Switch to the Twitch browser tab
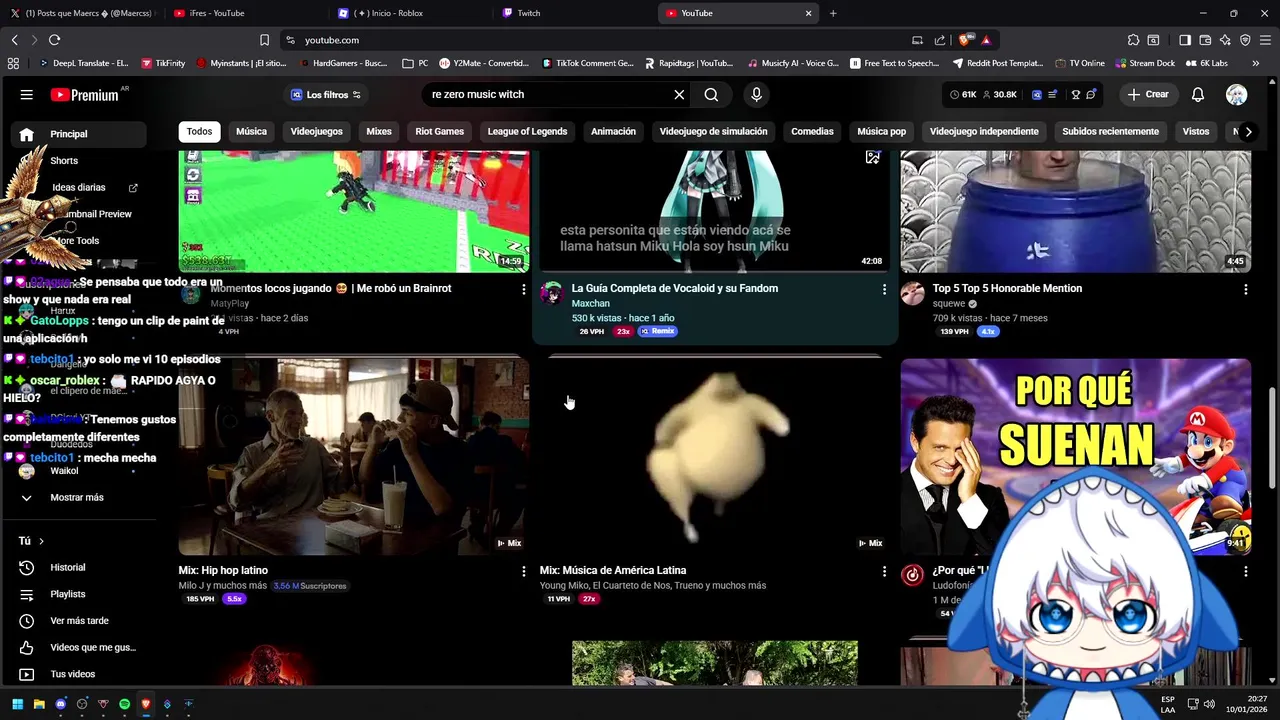This screenshot has width=1280, height=720. tap(575, 13)
